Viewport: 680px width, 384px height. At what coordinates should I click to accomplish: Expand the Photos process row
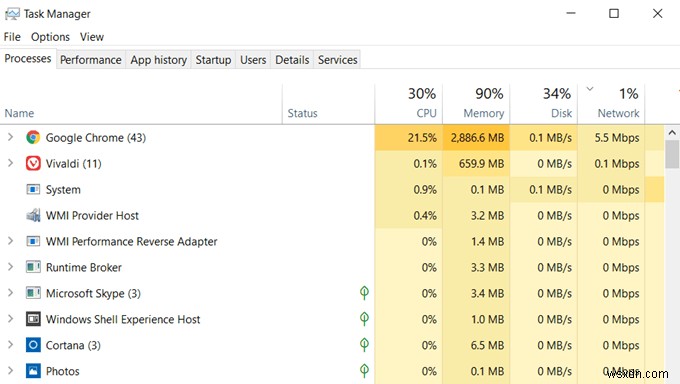10,371
